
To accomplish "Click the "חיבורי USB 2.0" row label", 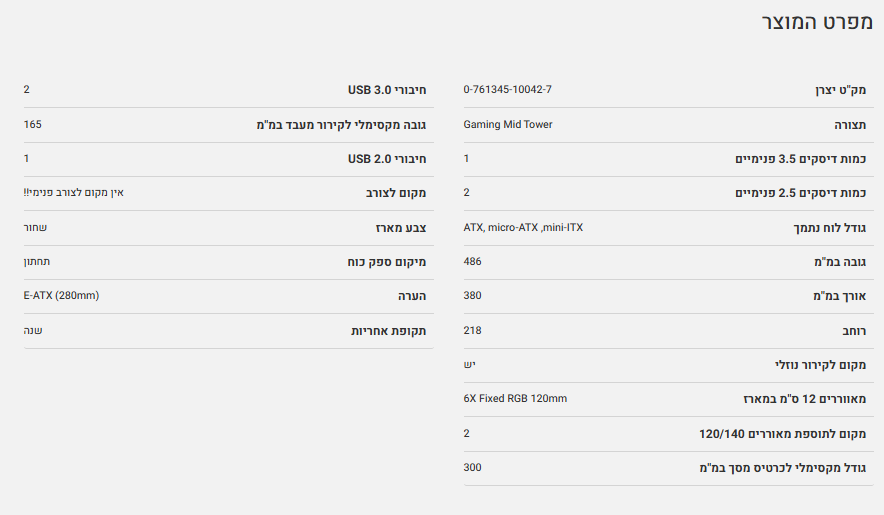I will point(387,159).
